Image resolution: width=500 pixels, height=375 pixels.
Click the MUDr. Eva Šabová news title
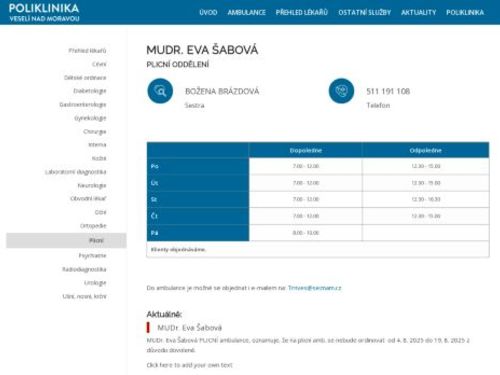pos(189,328)
